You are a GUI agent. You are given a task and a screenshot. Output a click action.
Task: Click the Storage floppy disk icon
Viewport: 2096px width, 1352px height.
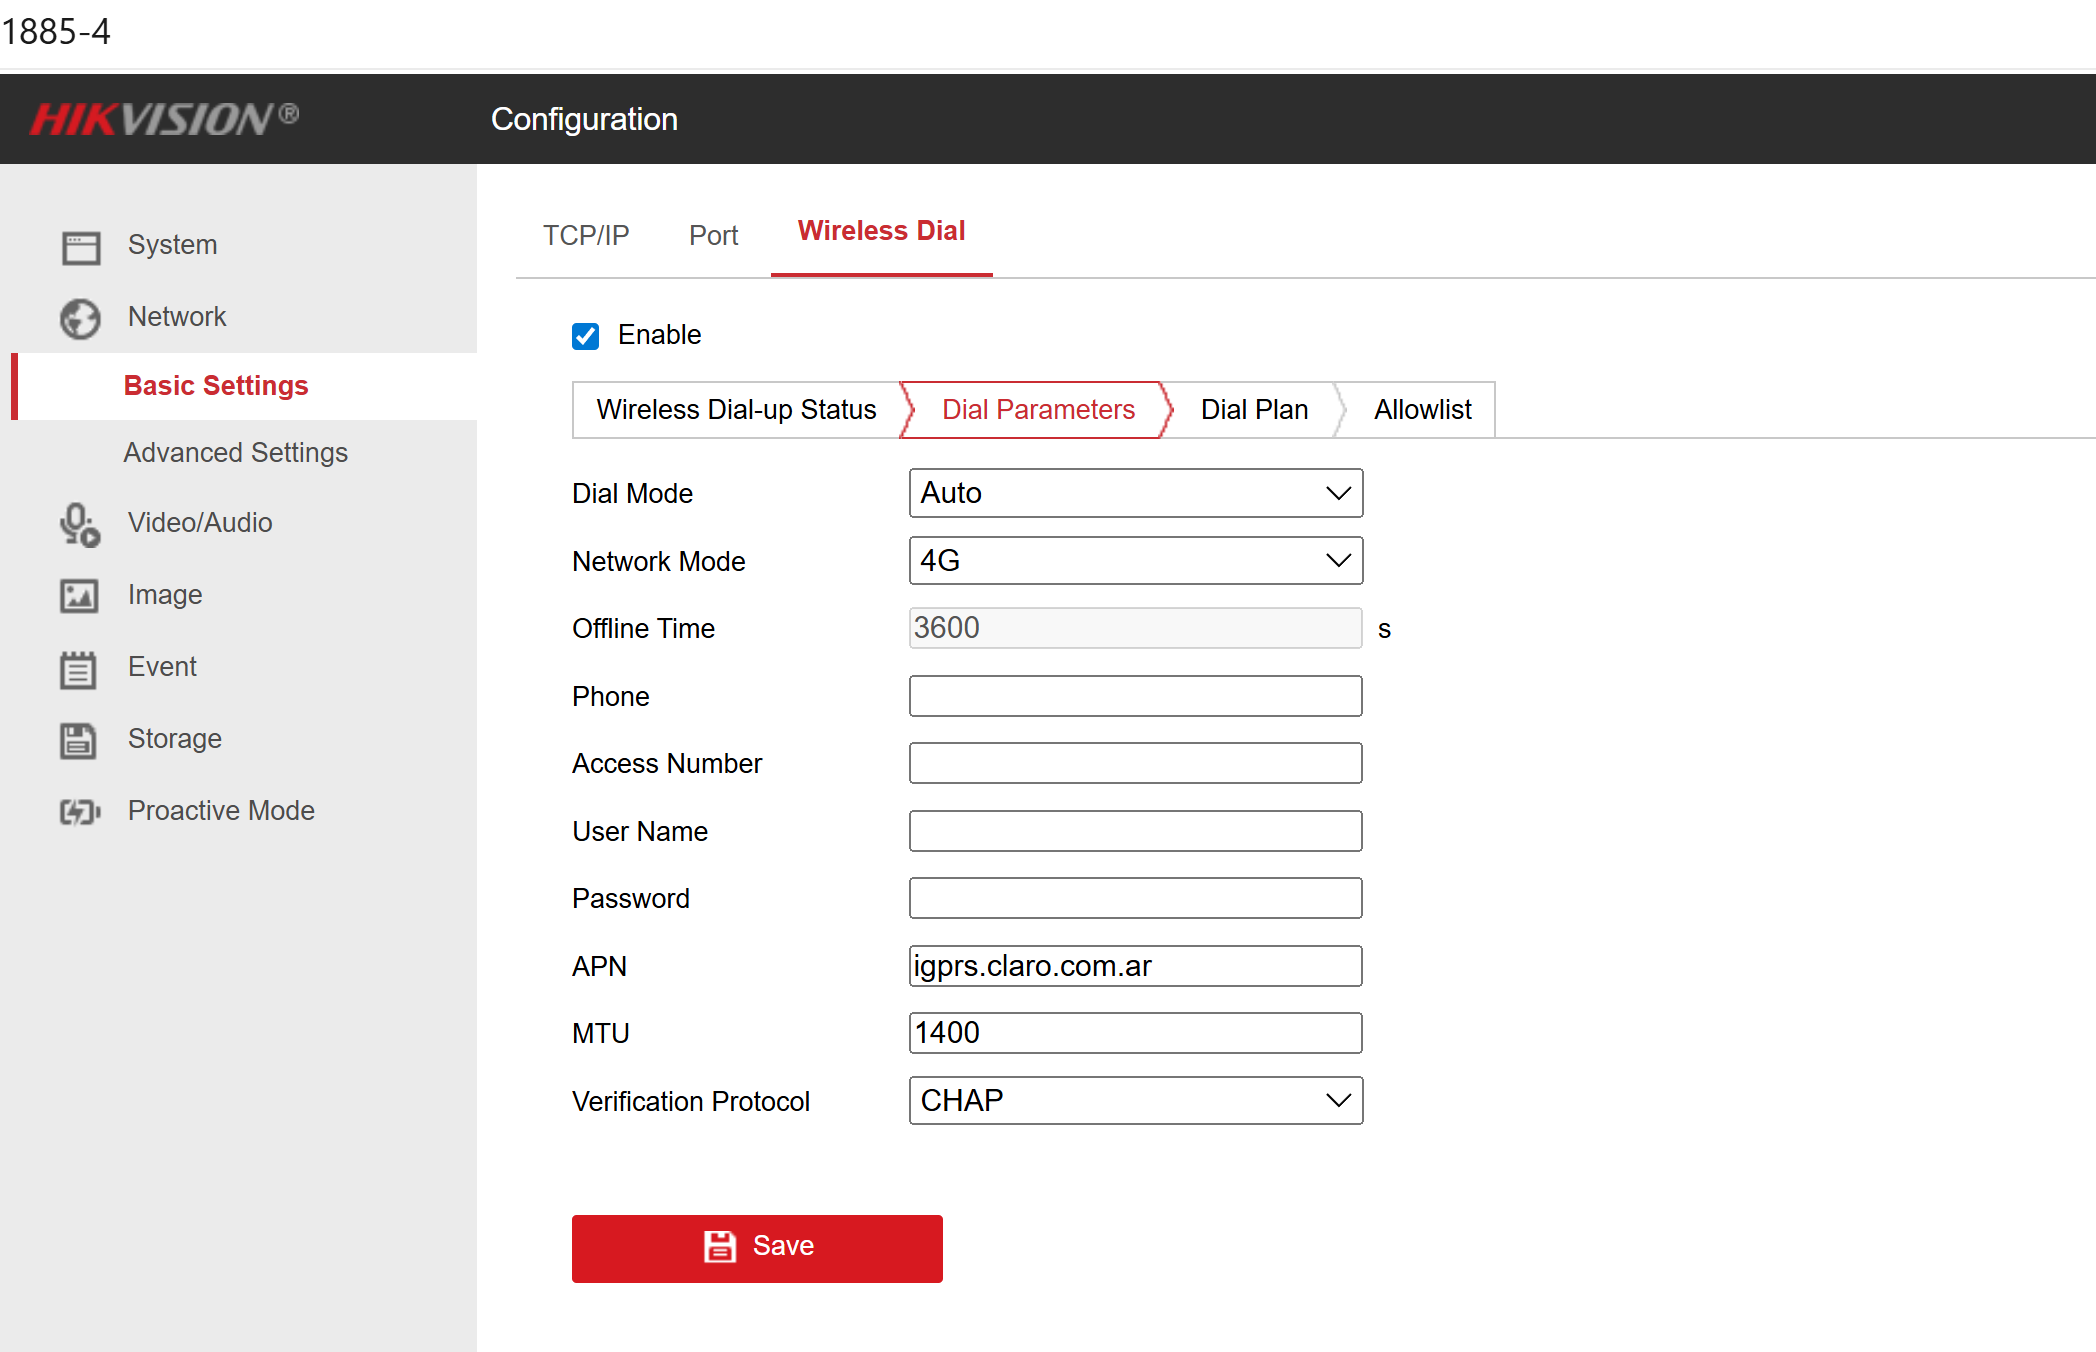point(80,740)
